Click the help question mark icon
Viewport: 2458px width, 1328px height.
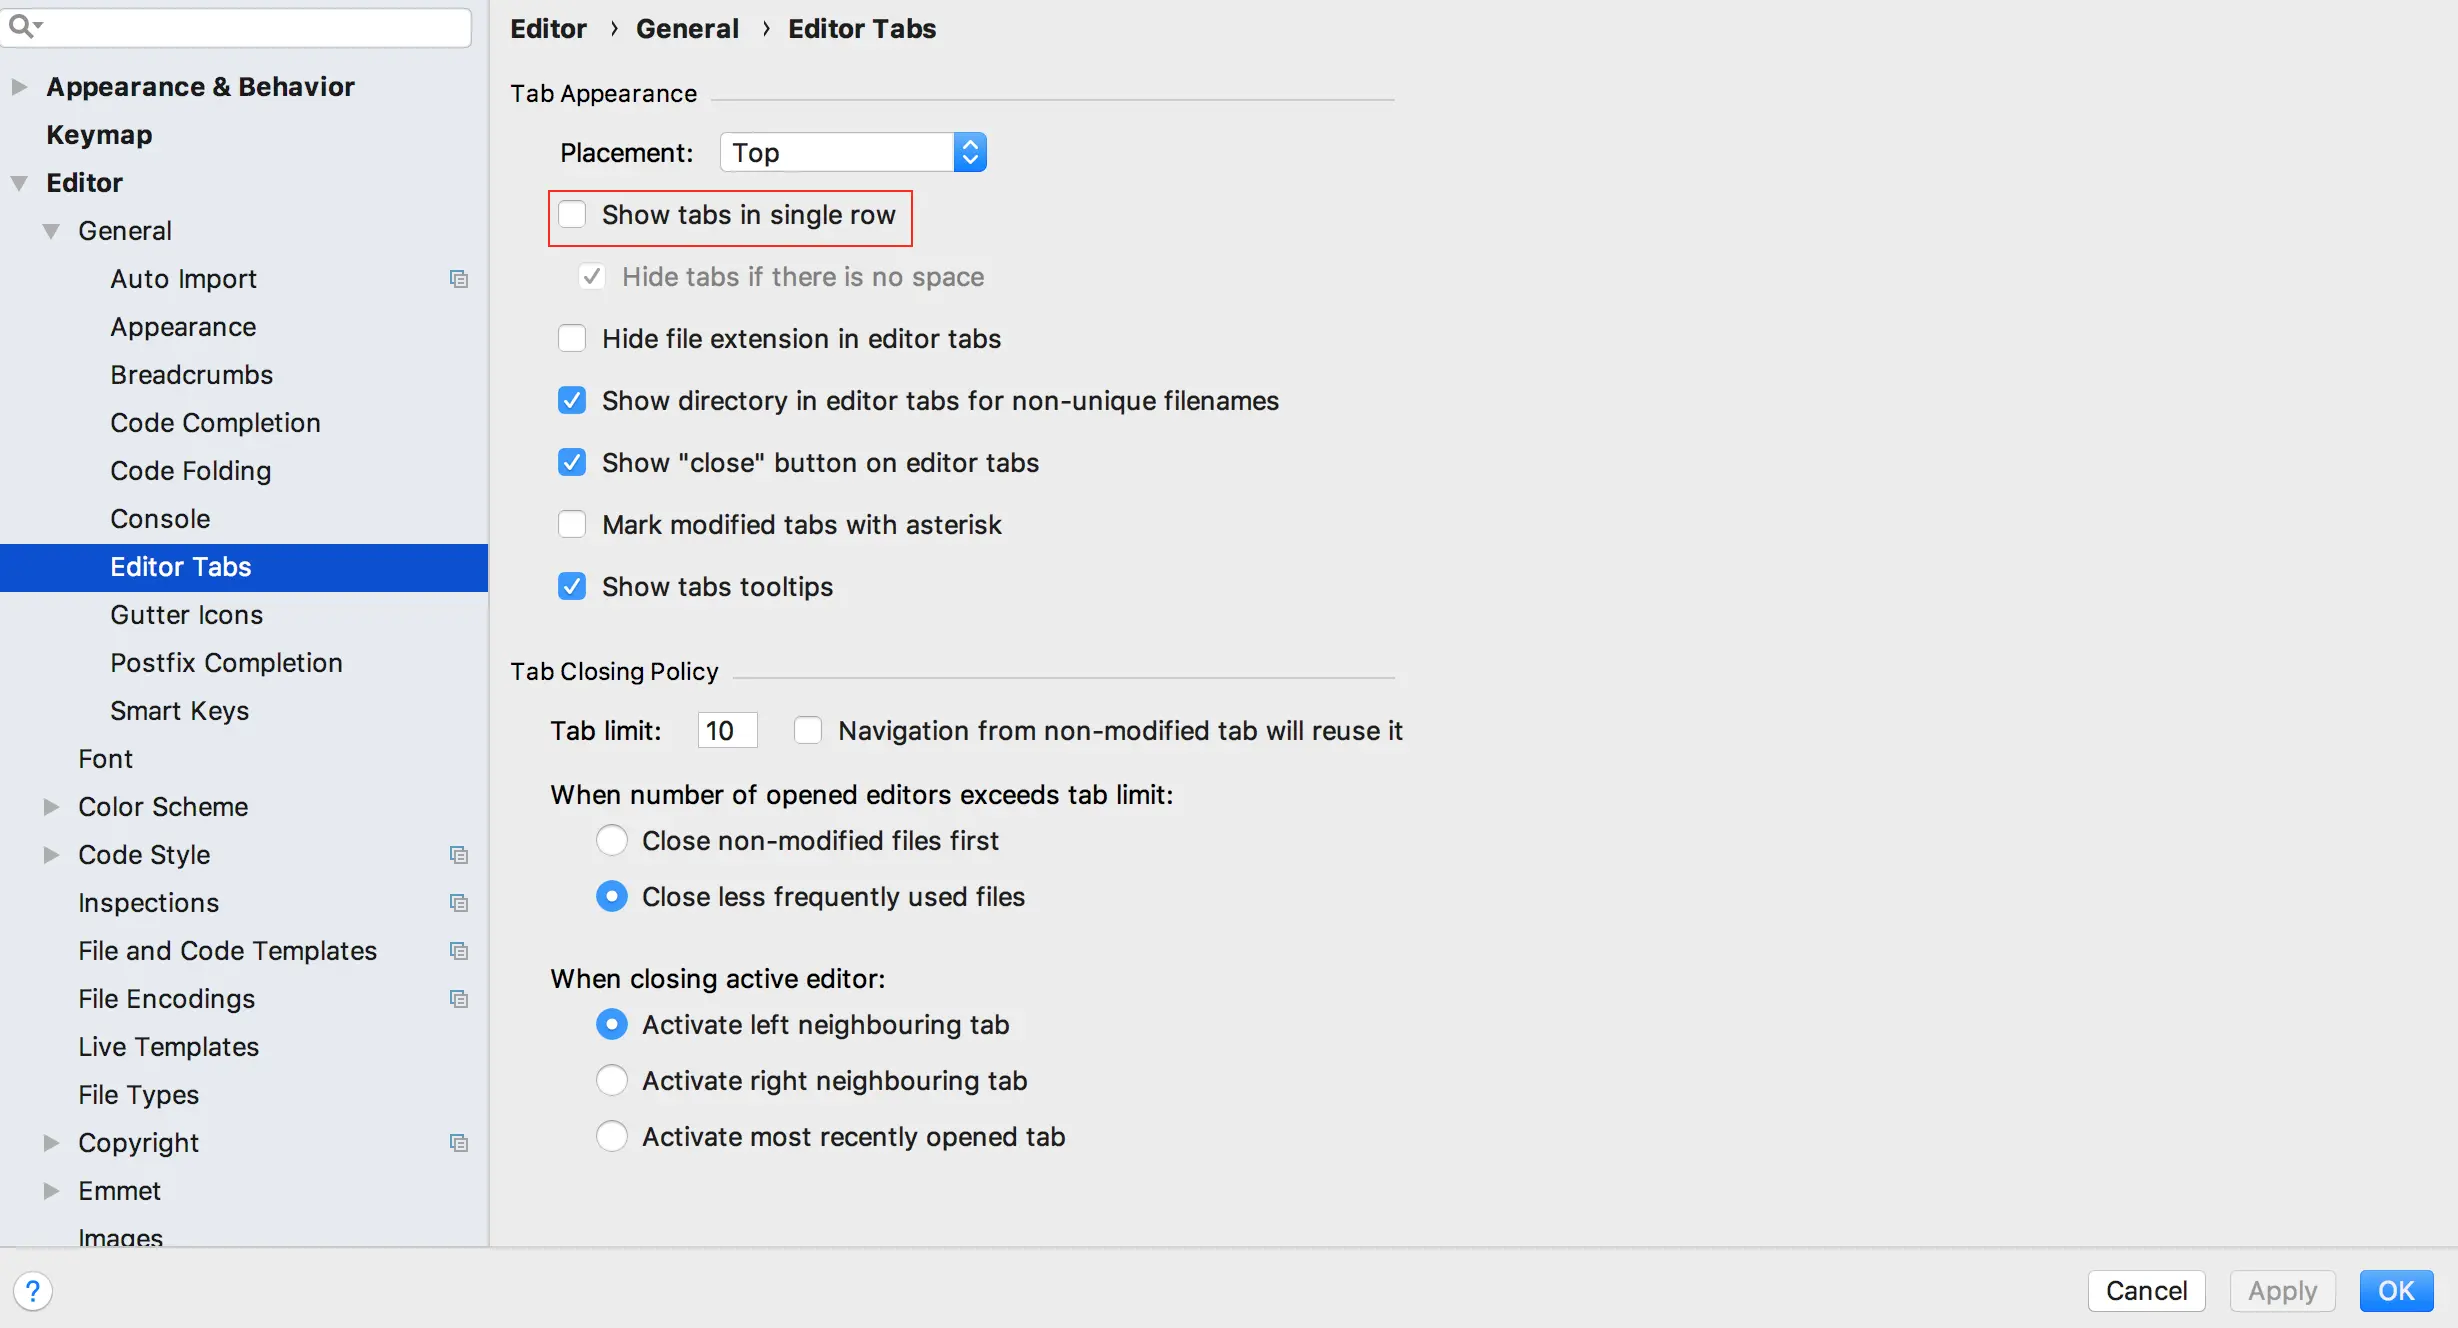click(32, 1290)
